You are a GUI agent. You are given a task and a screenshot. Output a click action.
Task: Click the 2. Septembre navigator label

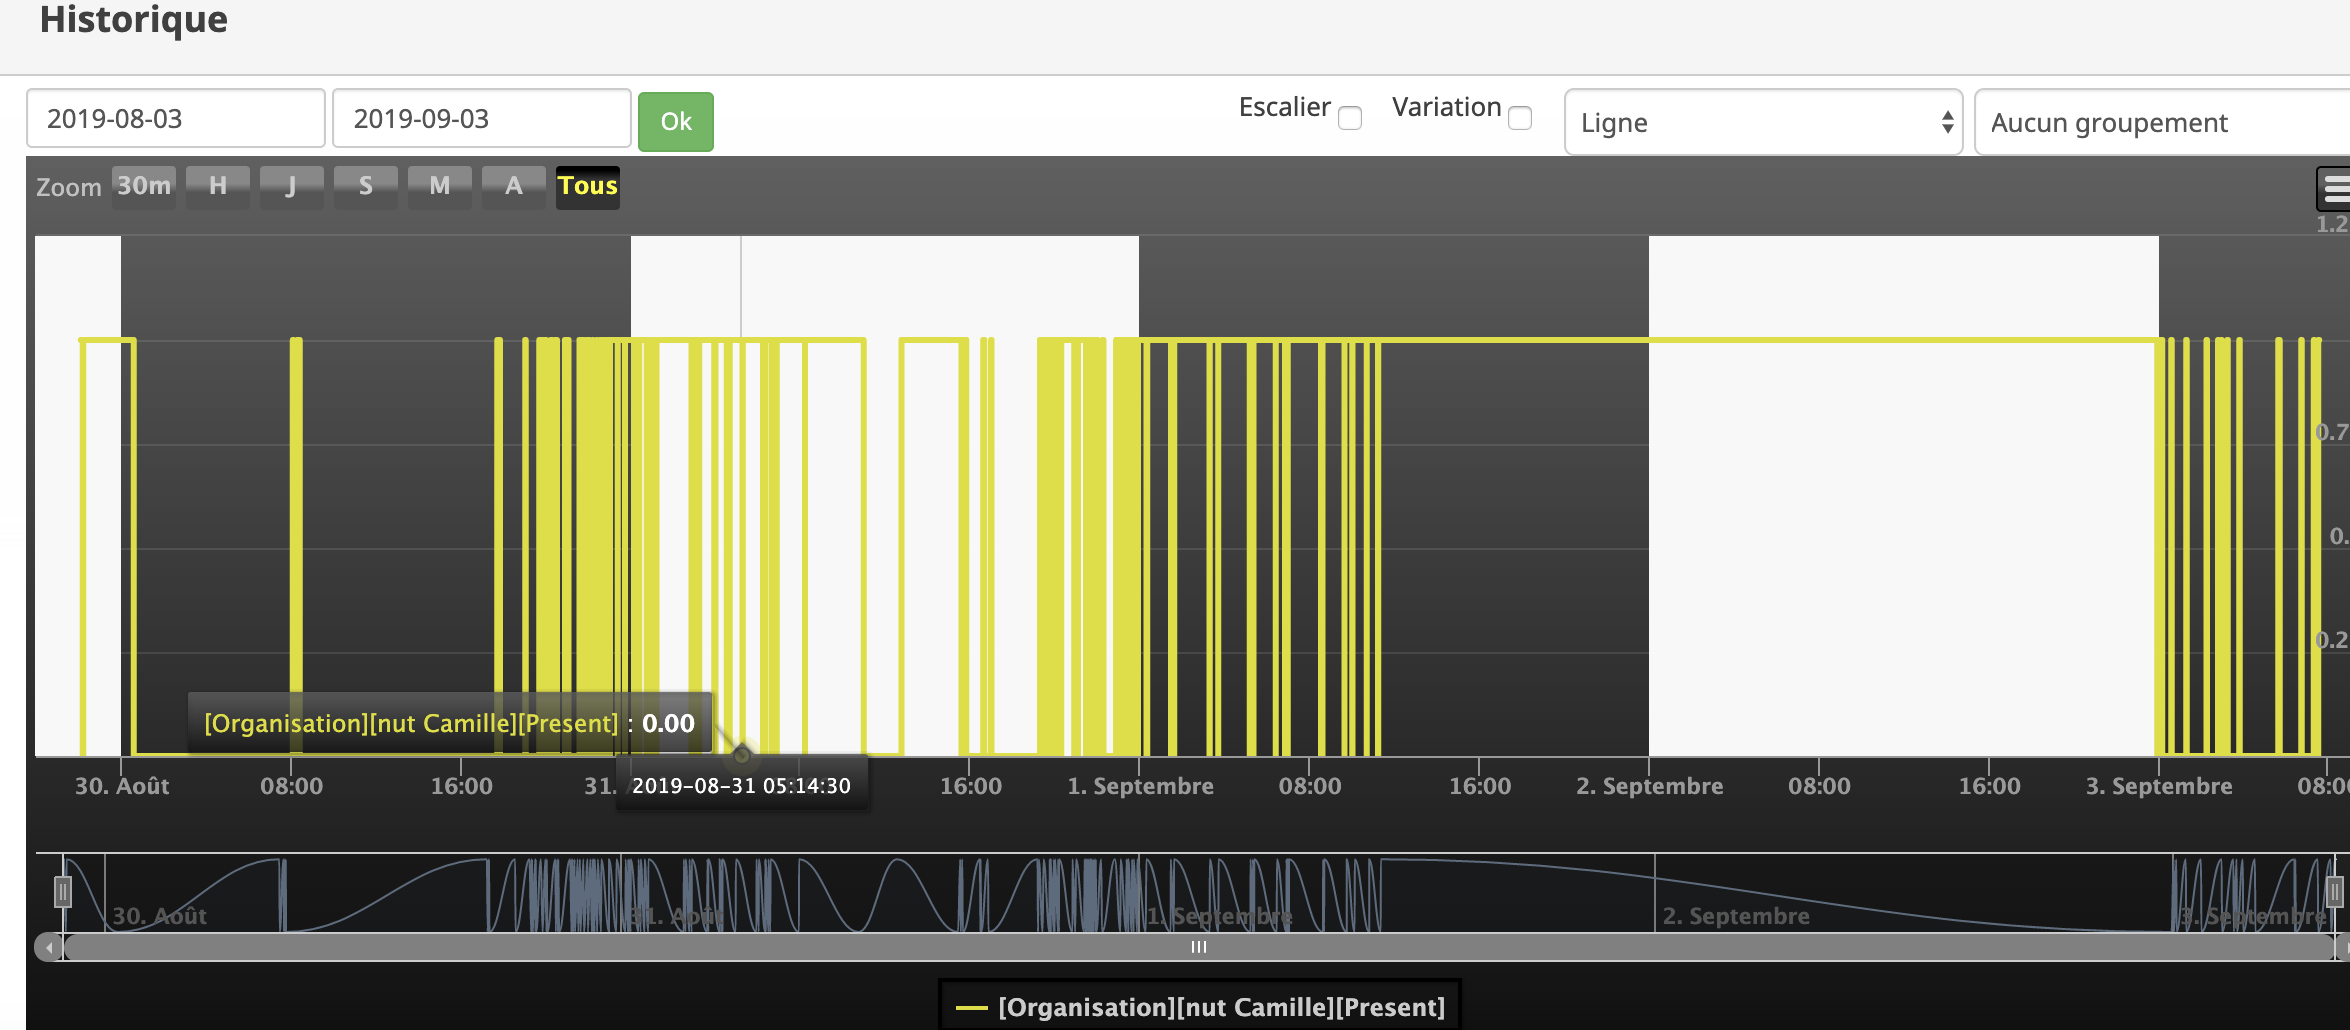coord(1736,916)
